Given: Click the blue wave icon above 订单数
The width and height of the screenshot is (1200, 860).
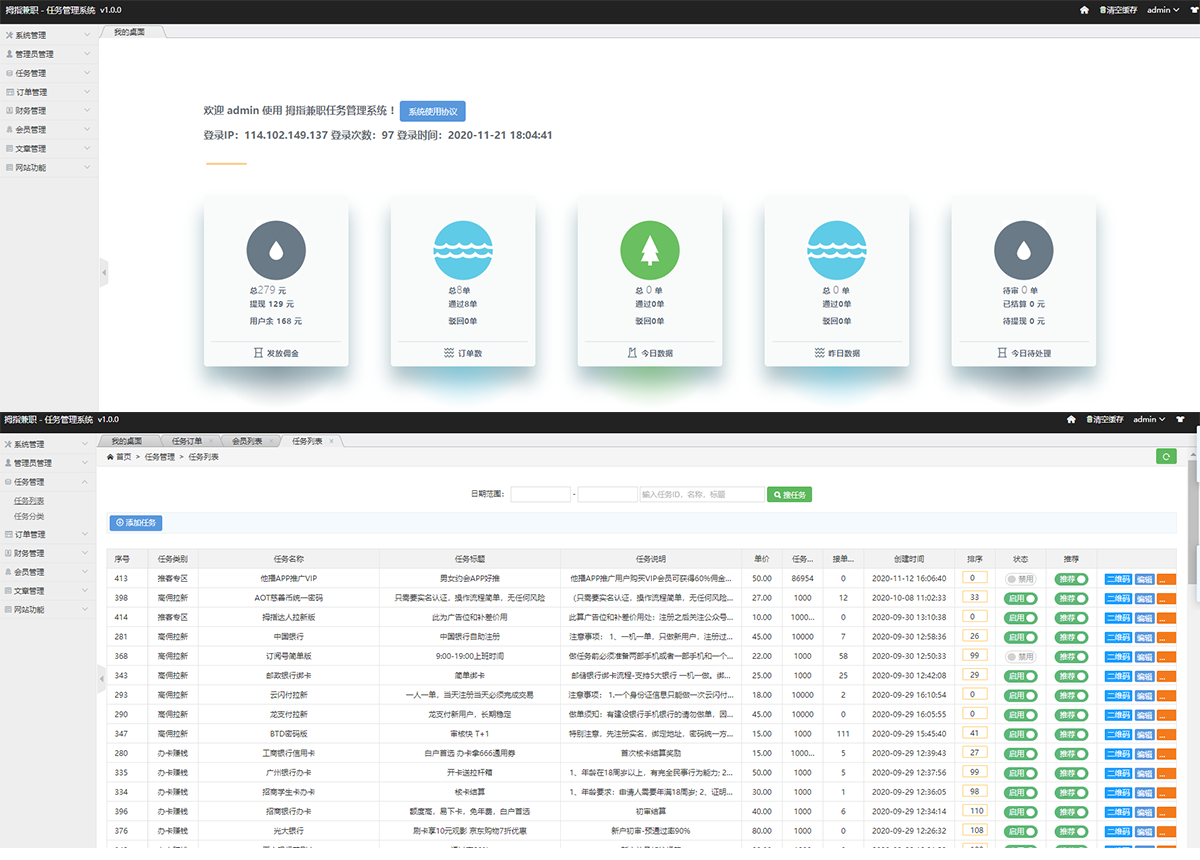Looking at the screenshot, I should coord(463,250).
